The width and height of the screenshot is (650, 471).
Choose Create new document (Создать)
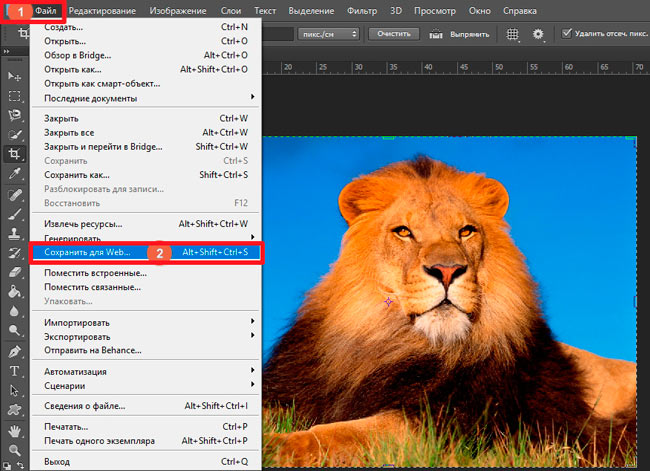(146, 27)
